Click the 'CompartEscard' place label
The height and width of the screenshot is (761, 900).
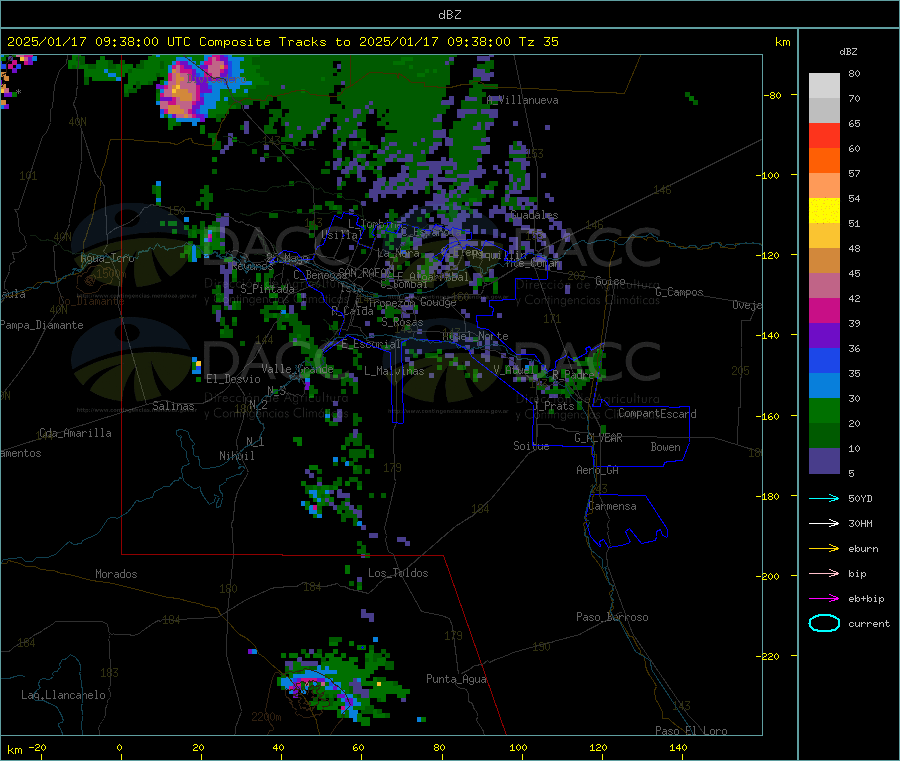tap(657, 413)
